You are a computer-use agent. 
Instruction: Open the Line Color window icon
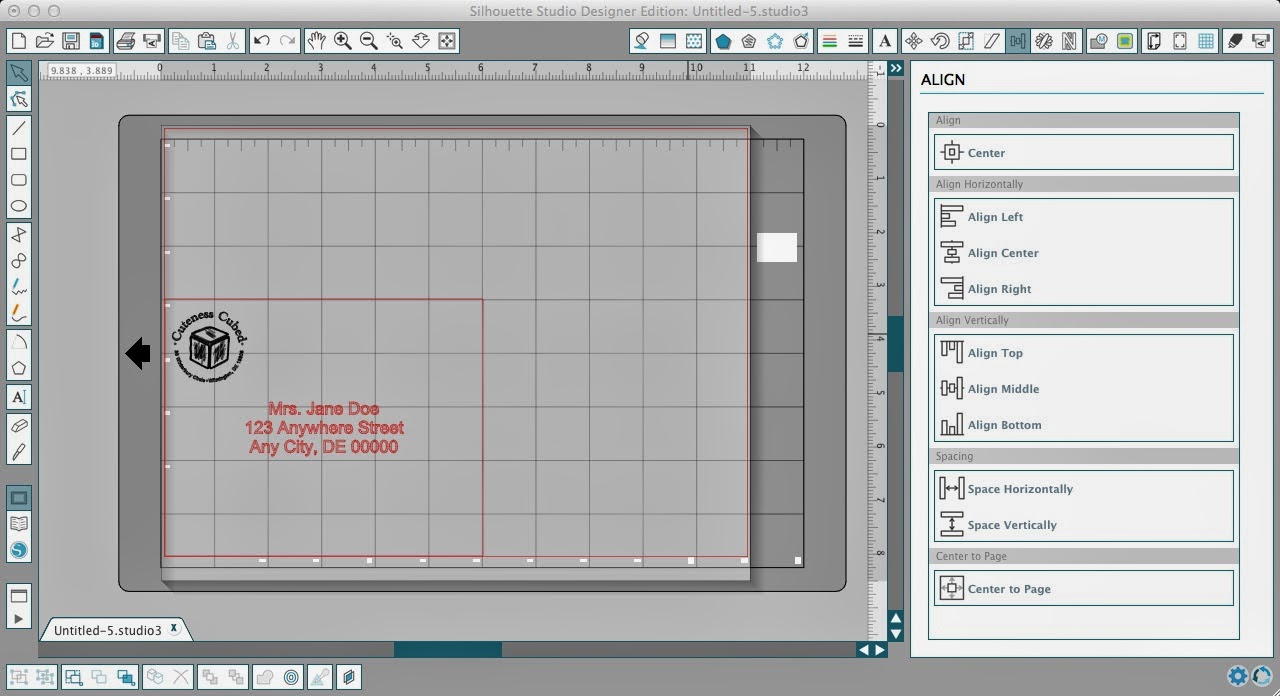point(829,41)
